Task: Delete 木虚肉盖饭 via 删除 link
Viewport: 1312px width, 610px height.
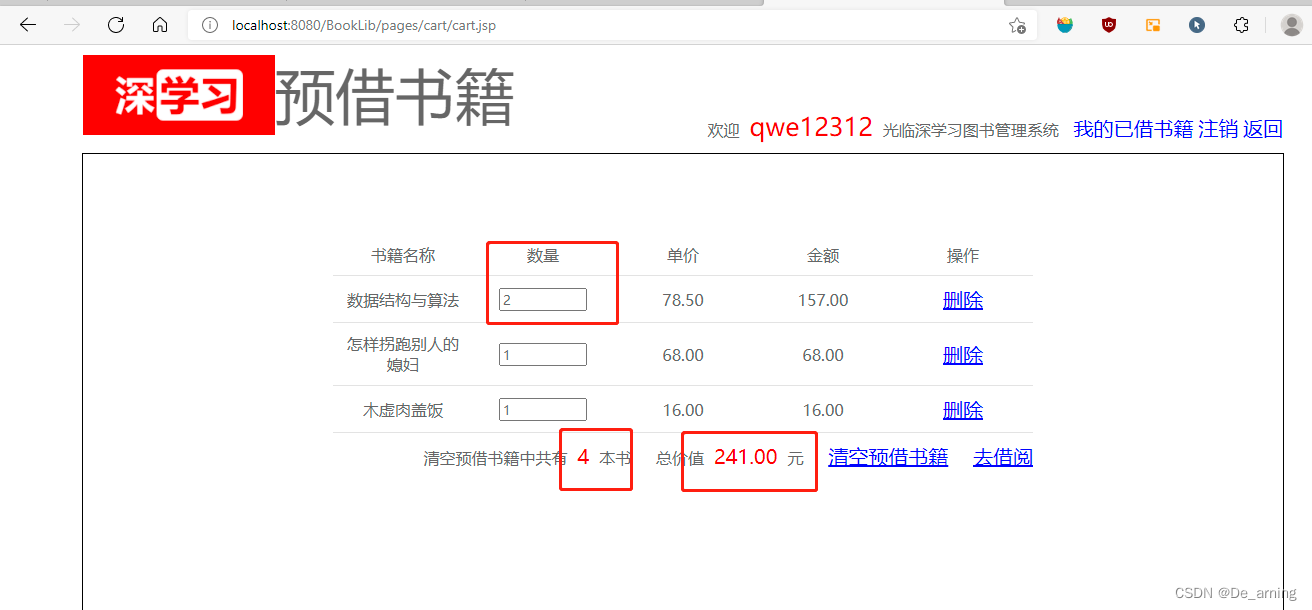Action: 963,410
